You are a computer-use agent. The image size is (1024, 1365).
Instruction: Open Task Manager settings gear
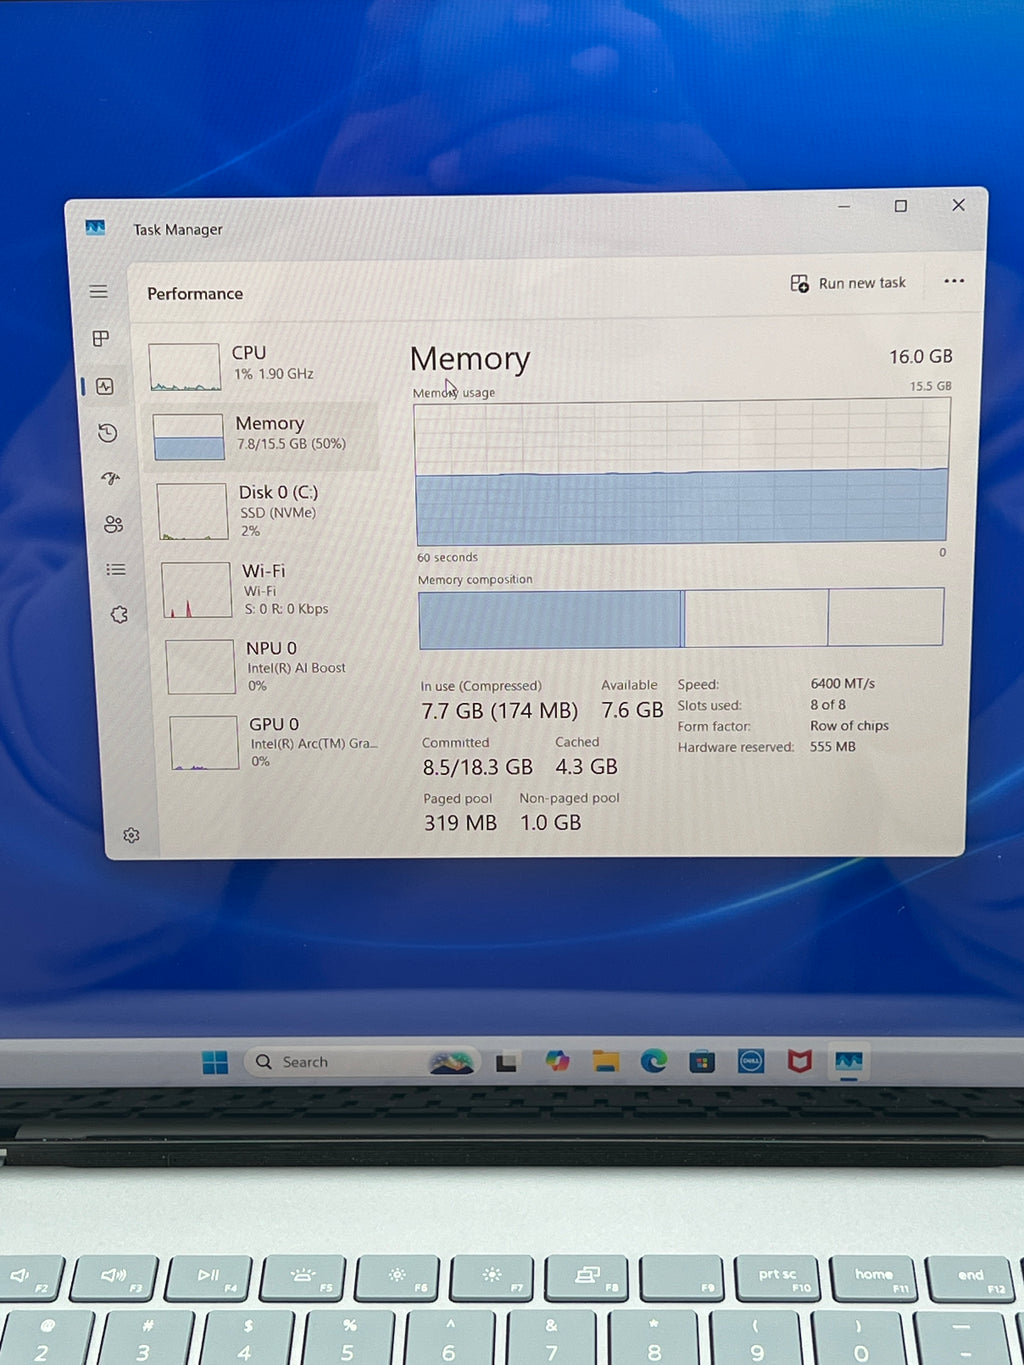[131, 835]
